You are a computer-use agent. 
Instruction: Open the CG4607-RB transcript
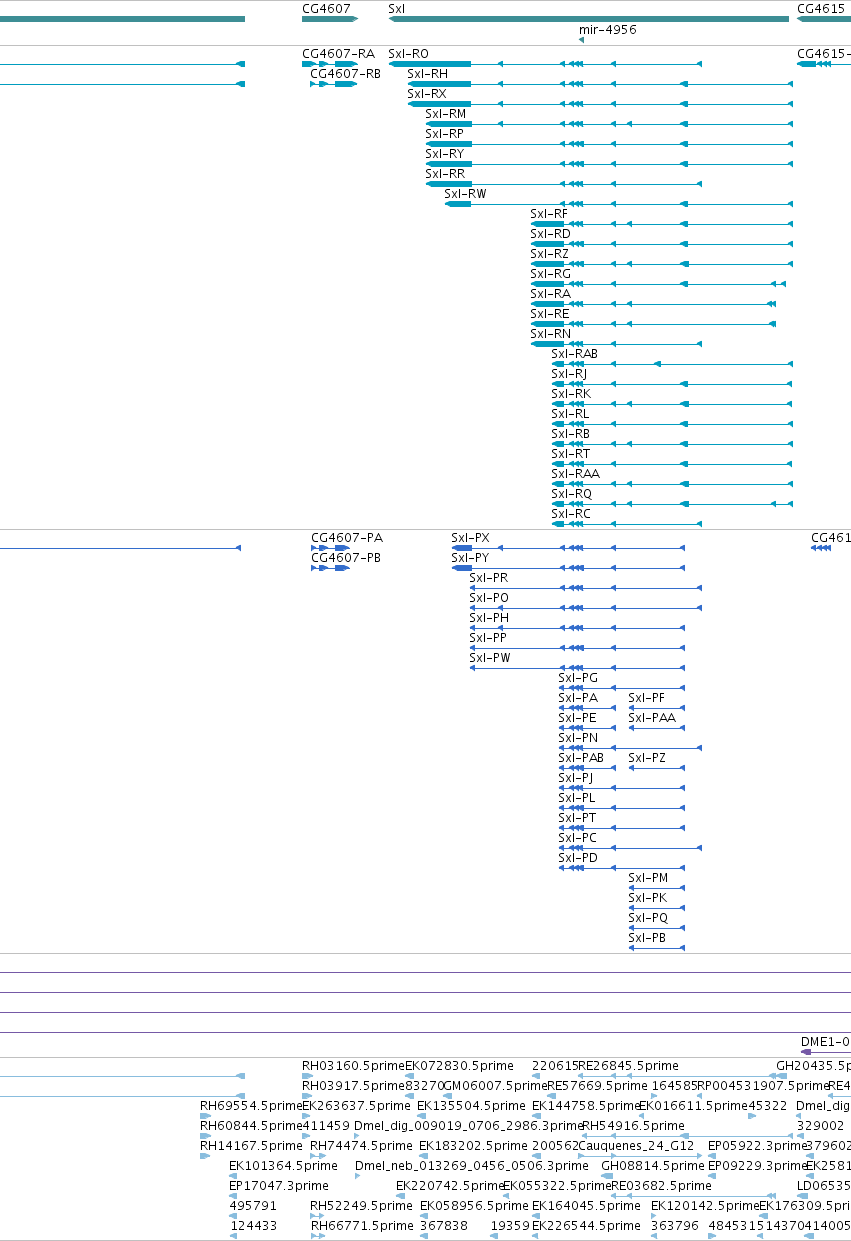click(x=345, y=73)
